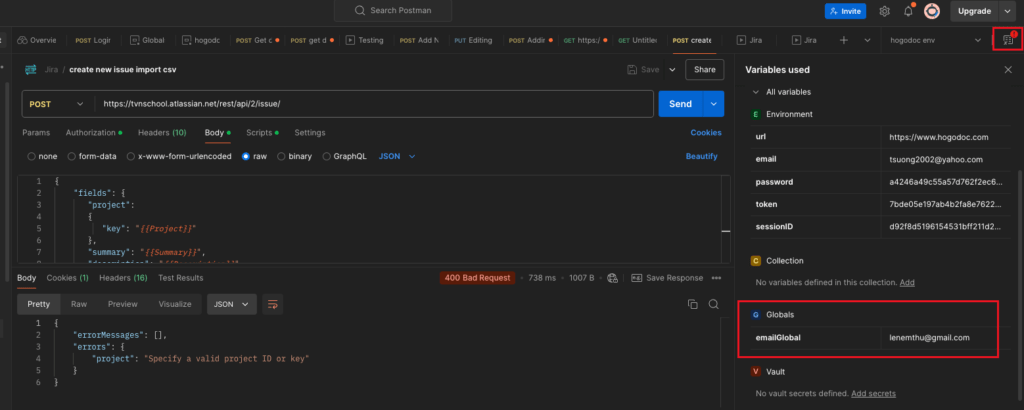
Task: Click the Invite button
Action: coord(845,11)
